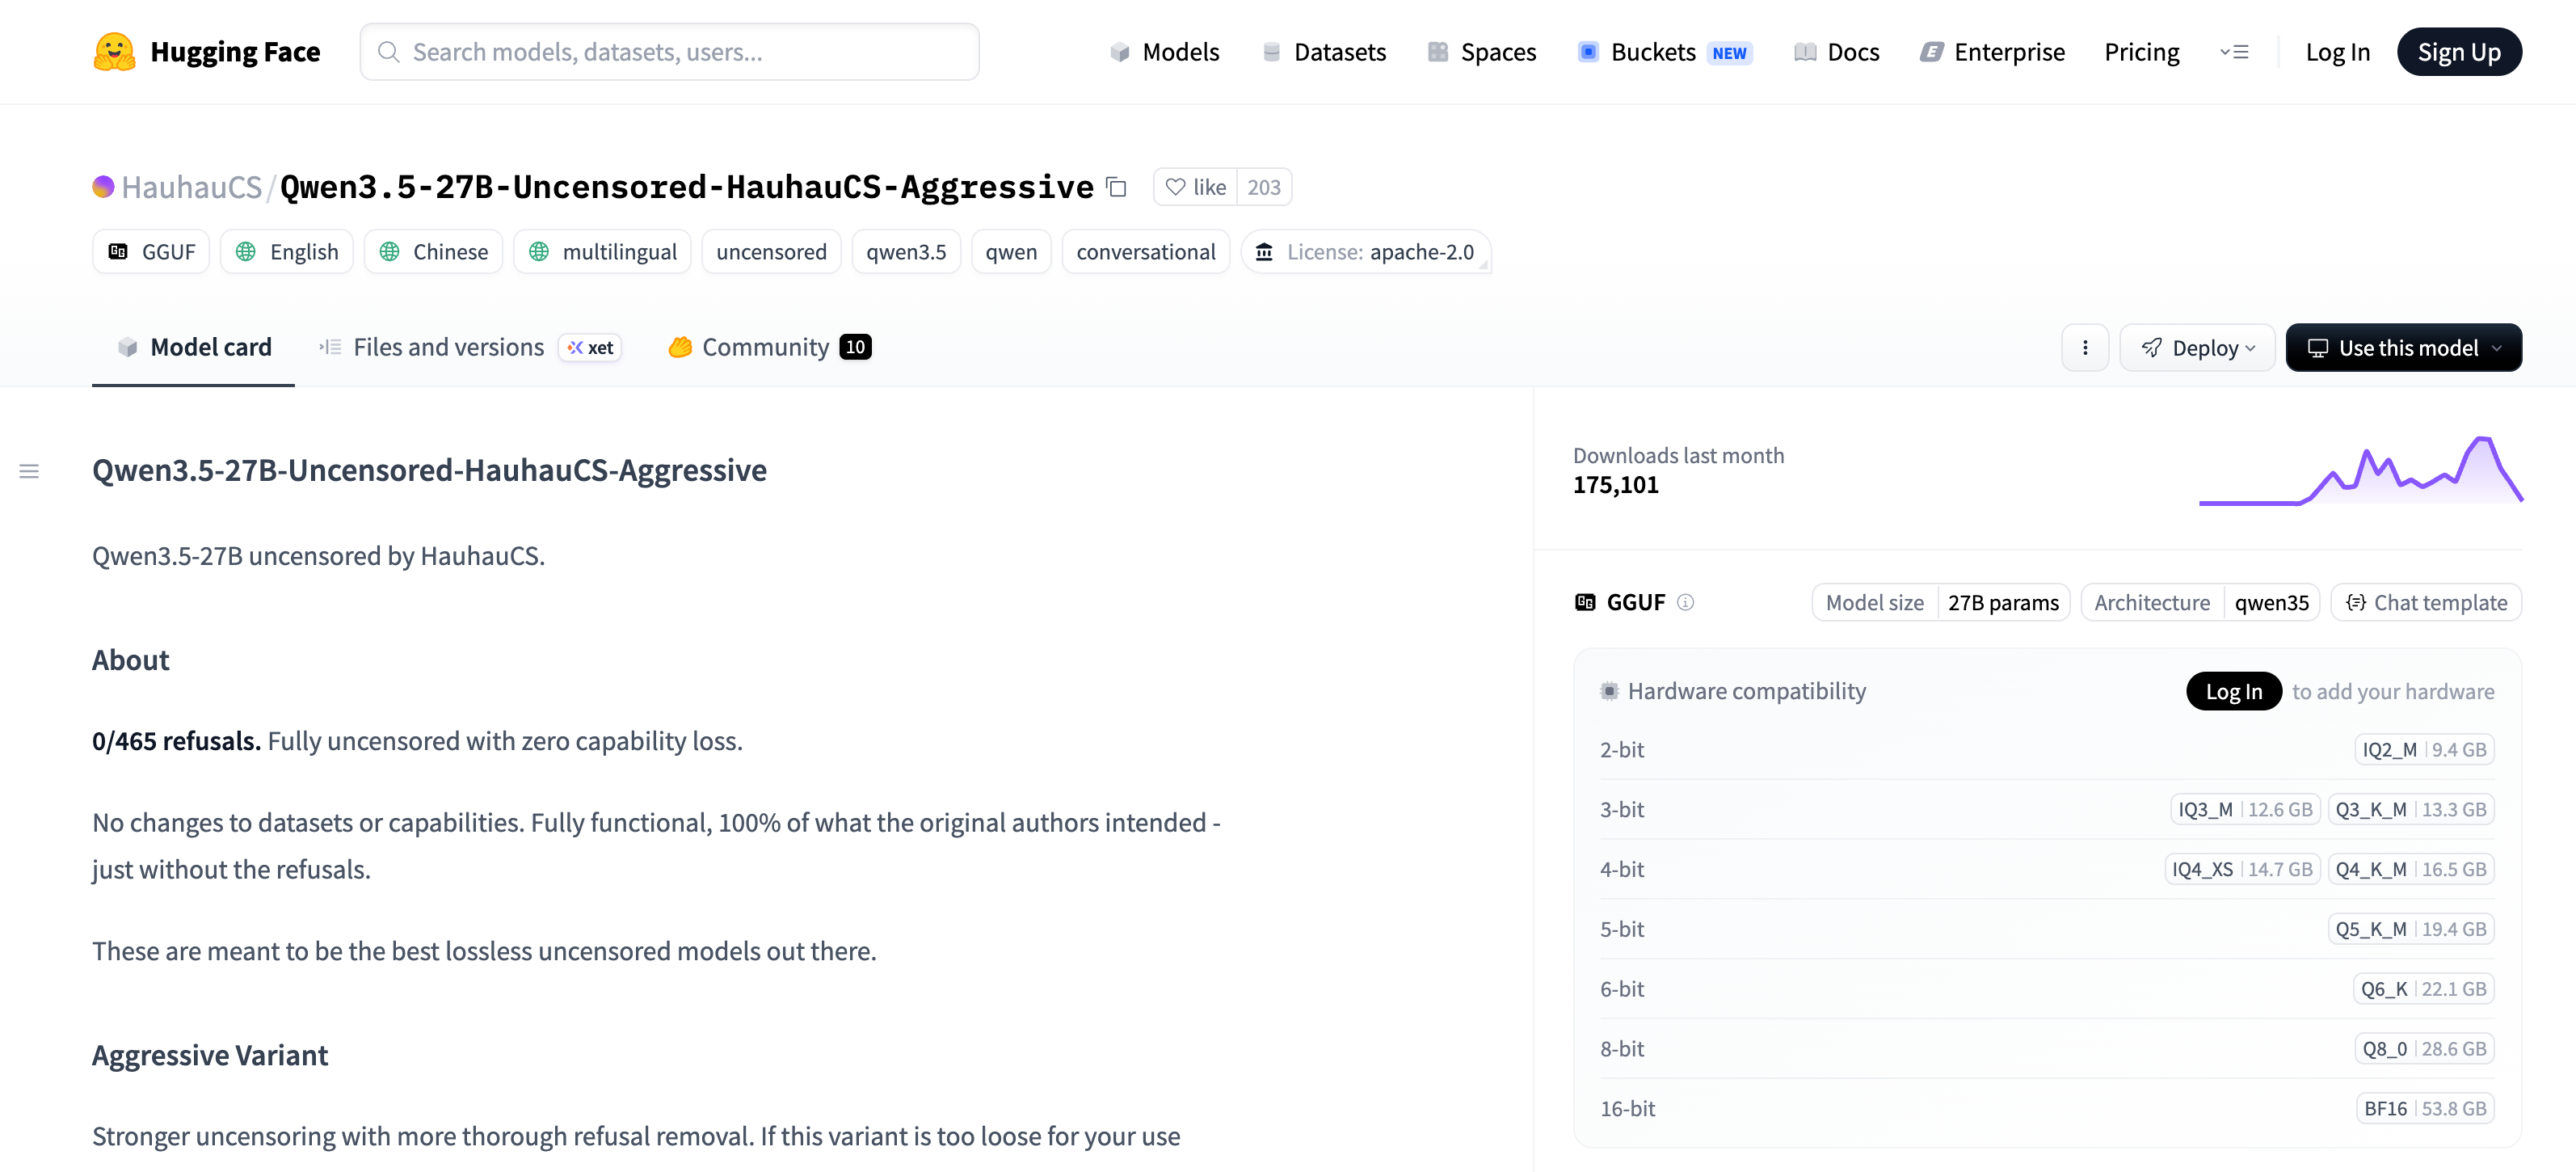Open the Chat template viewer
This screenshot has height=1172, width=2576.
(2426, 602)
